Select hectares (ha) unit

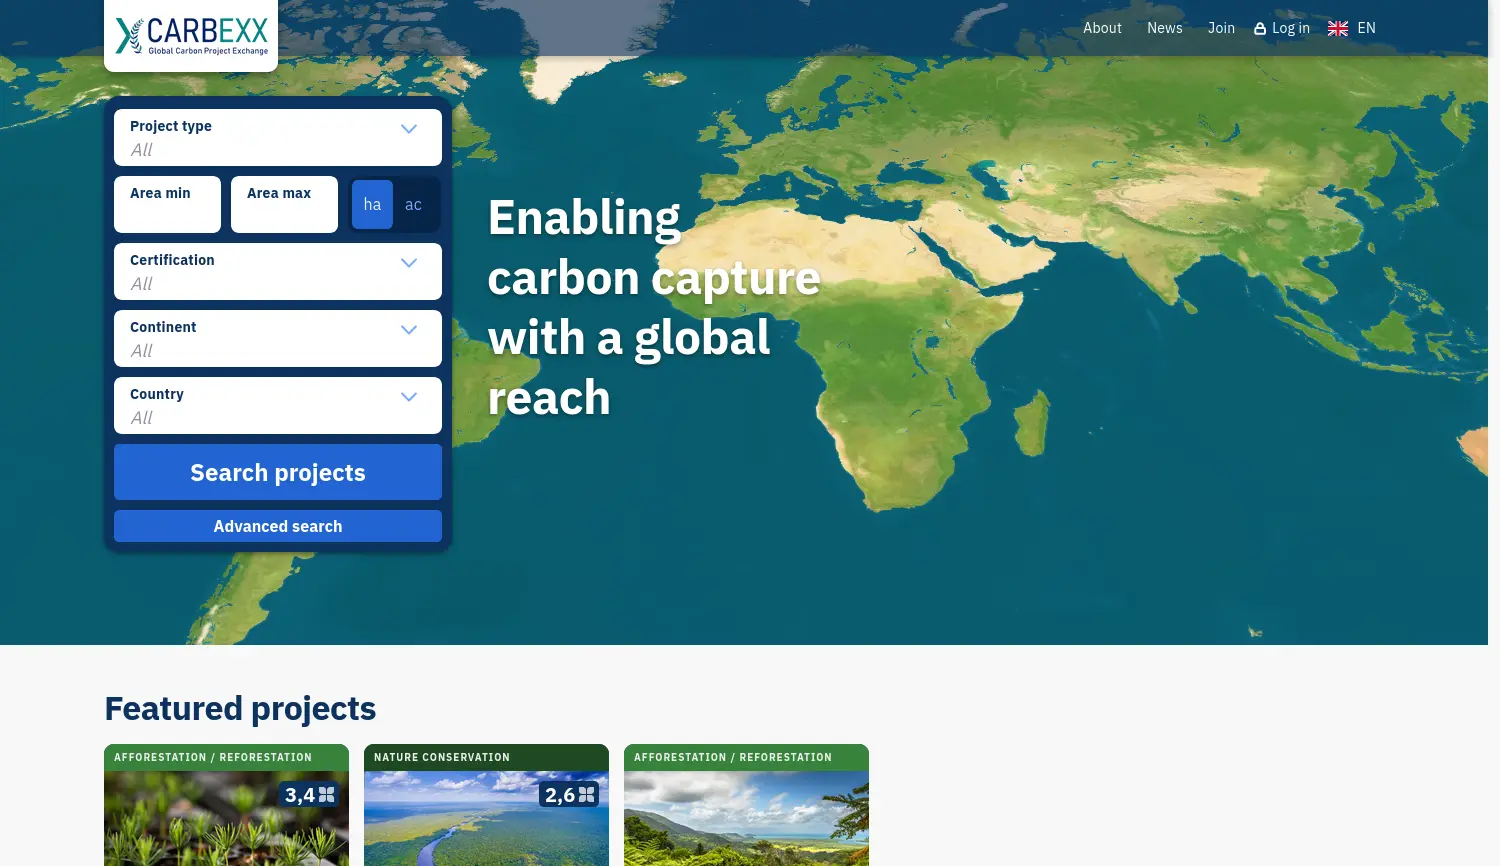click(x=372, y=205)
